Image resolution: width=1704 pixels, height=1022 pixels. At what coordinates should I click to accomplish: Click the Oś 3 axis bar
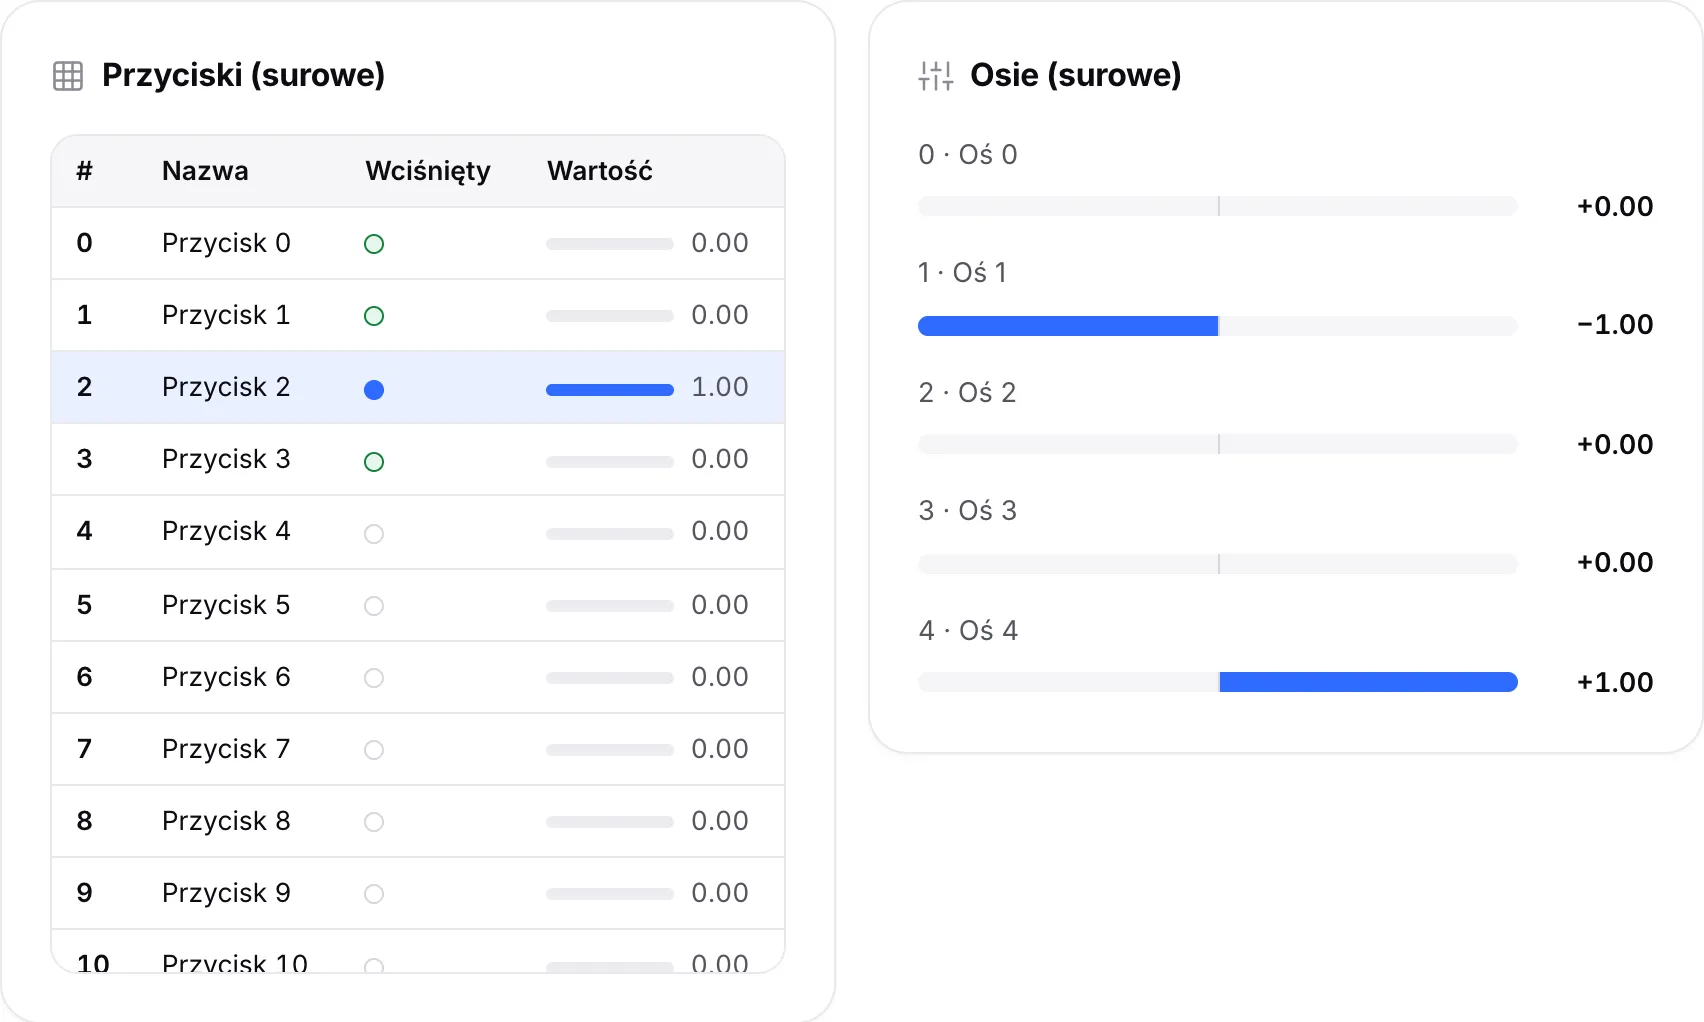[1218, 564]
